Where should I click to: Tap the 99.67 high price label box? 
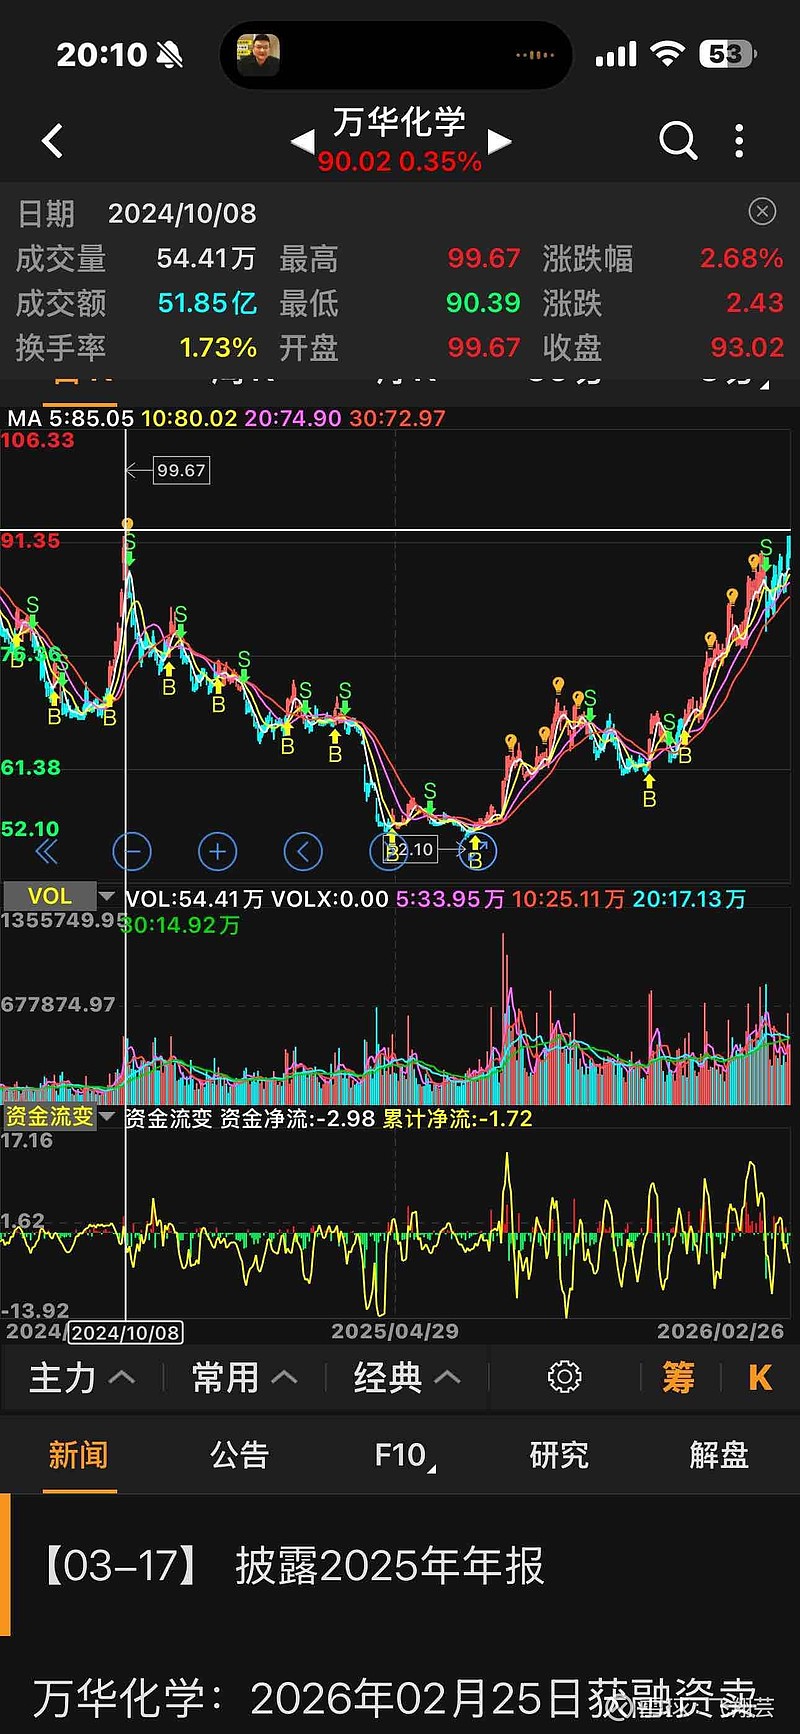[x=181, y=470]
